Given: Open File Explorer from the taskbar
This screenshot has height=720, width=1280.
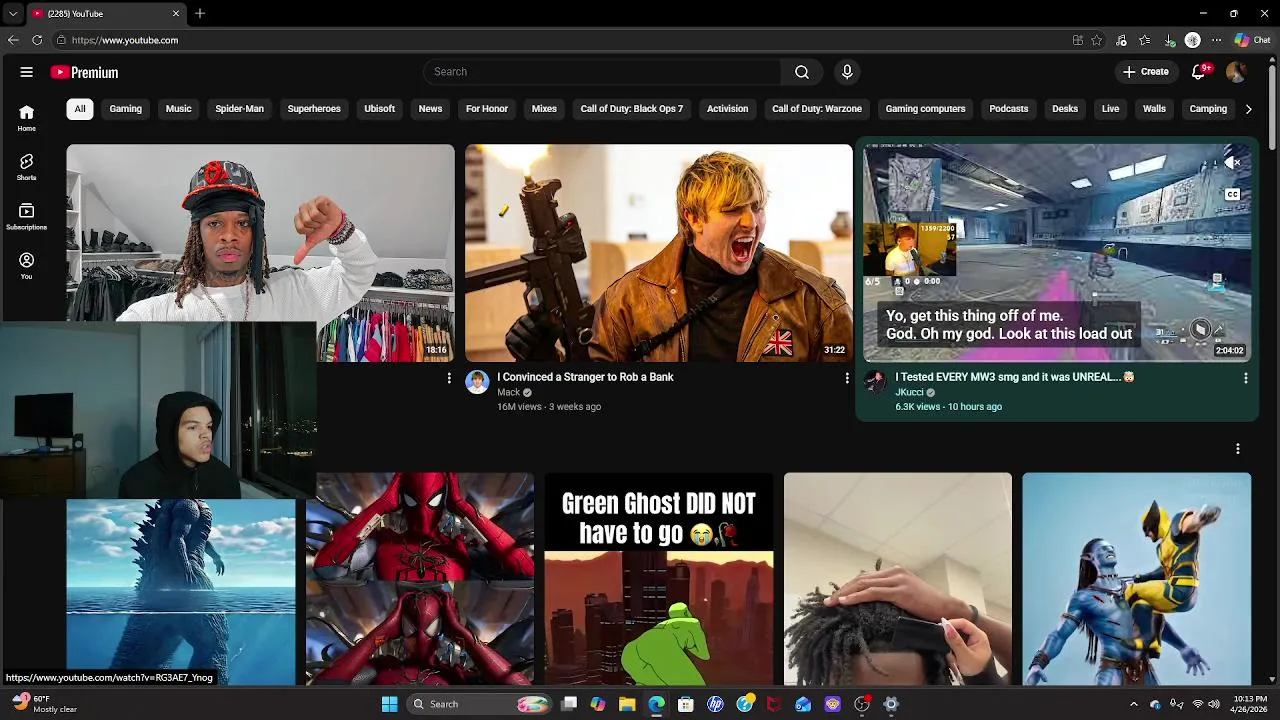Looking at the screenshot, I should point(627,704).
